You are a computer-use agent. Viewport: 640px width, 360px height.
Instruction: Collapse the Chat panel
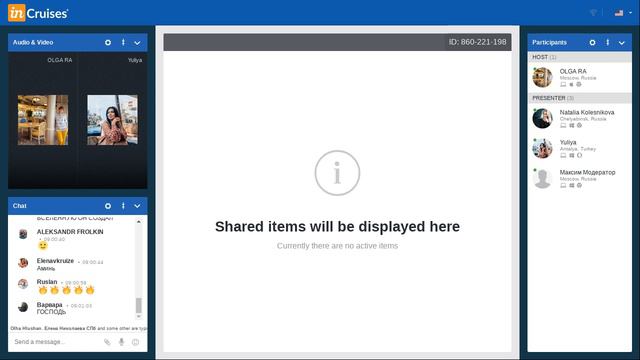point(138,207)
